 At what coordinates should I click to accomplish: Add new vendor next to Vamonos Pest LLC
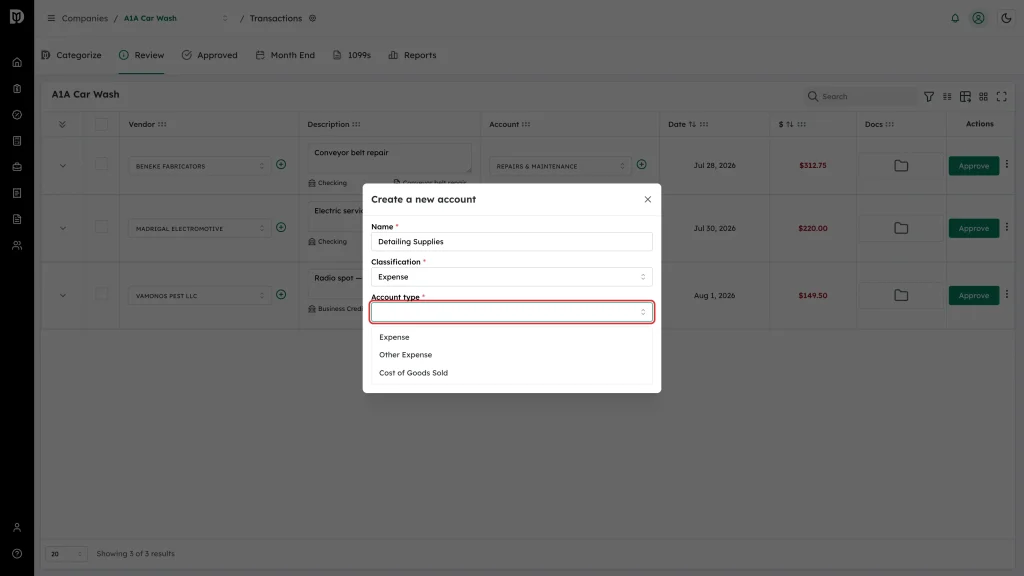click(281, 295)
